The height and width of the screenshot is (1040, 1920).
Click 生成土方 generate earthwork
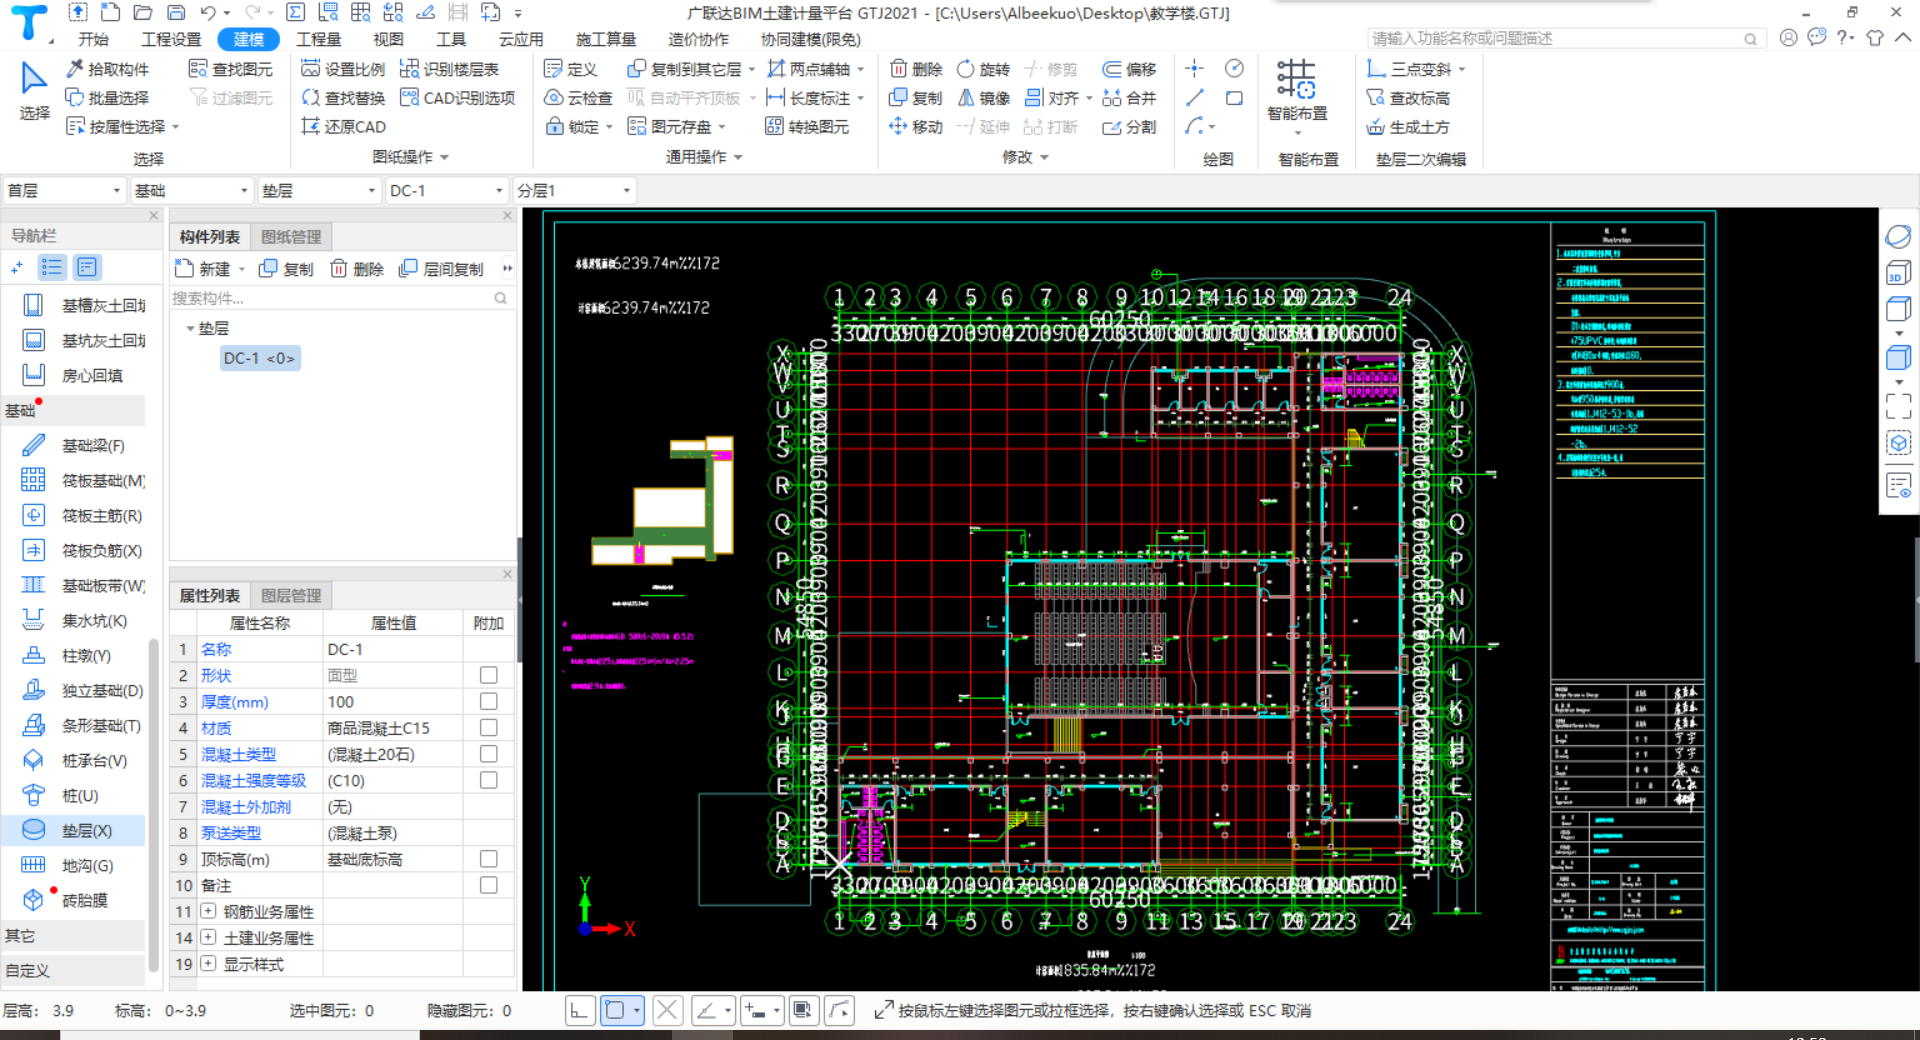[1408, 127]
